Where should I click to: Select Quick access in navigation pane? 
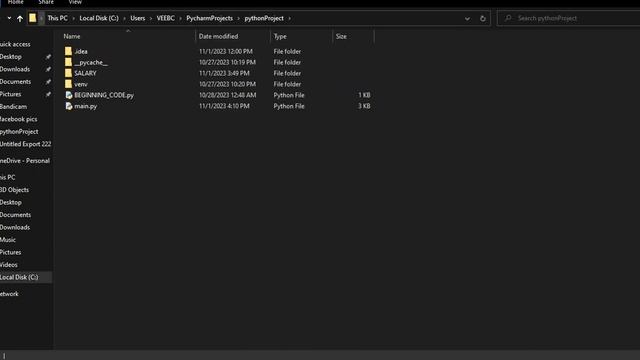(15, 44)
